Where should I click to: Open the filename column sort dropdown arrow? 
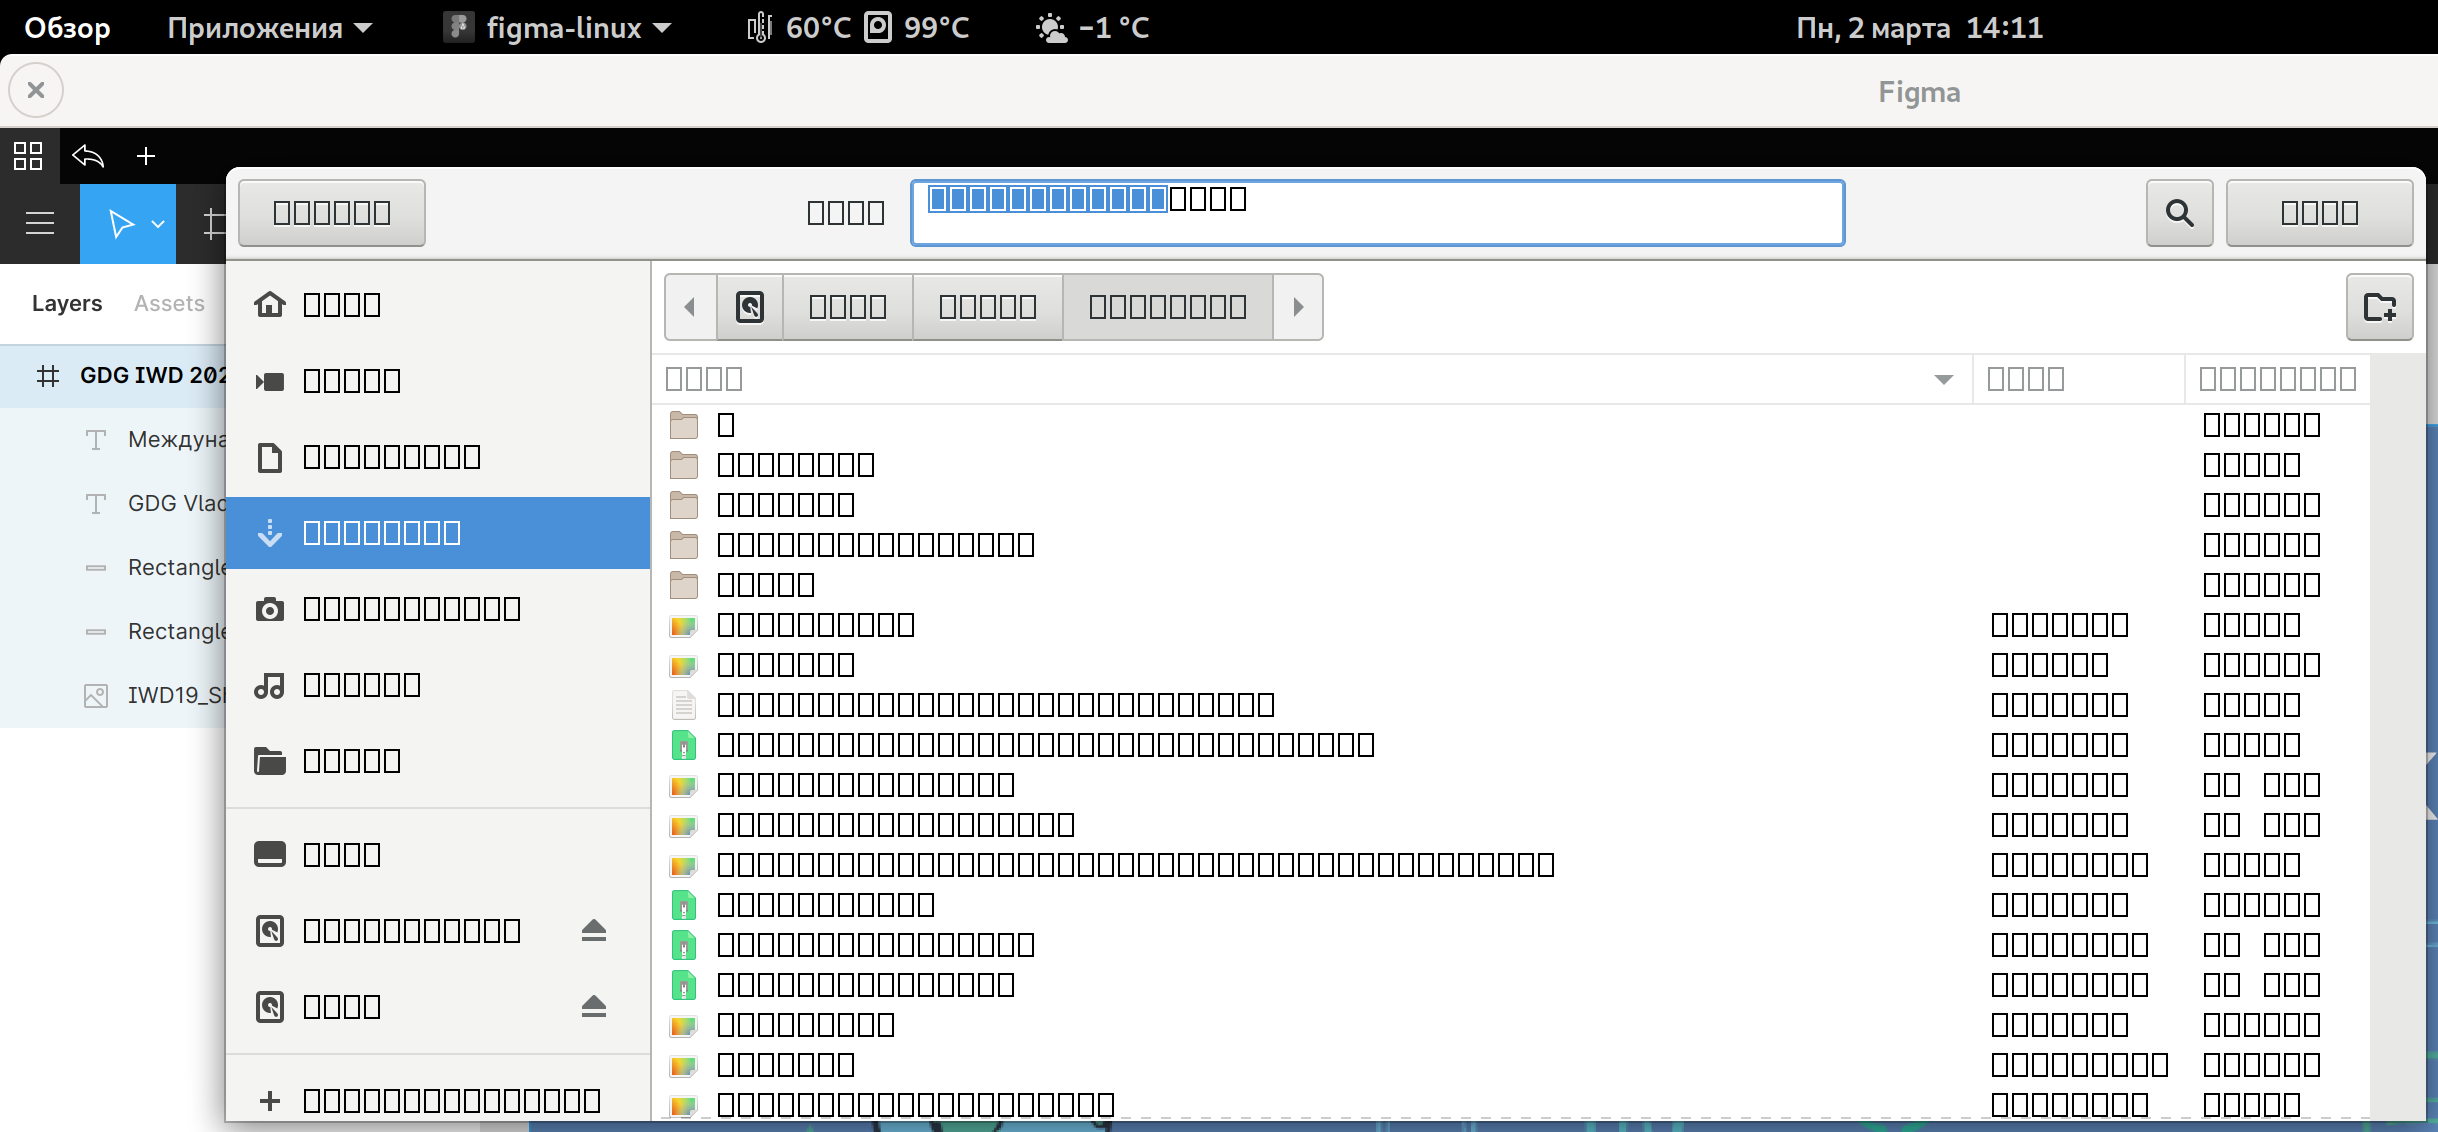point(1944,378)
